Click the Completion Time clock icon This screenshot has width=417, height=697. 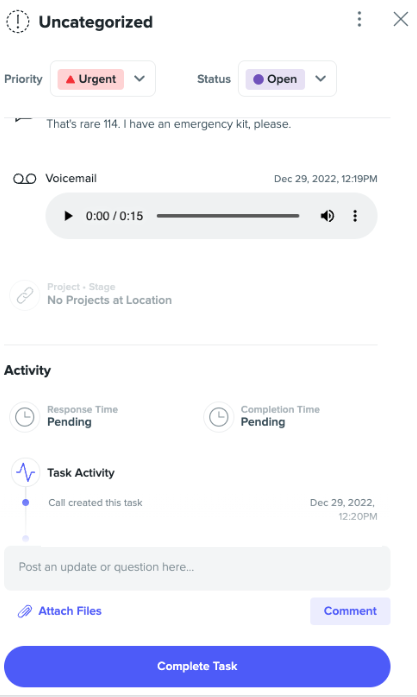click(219, 417)
